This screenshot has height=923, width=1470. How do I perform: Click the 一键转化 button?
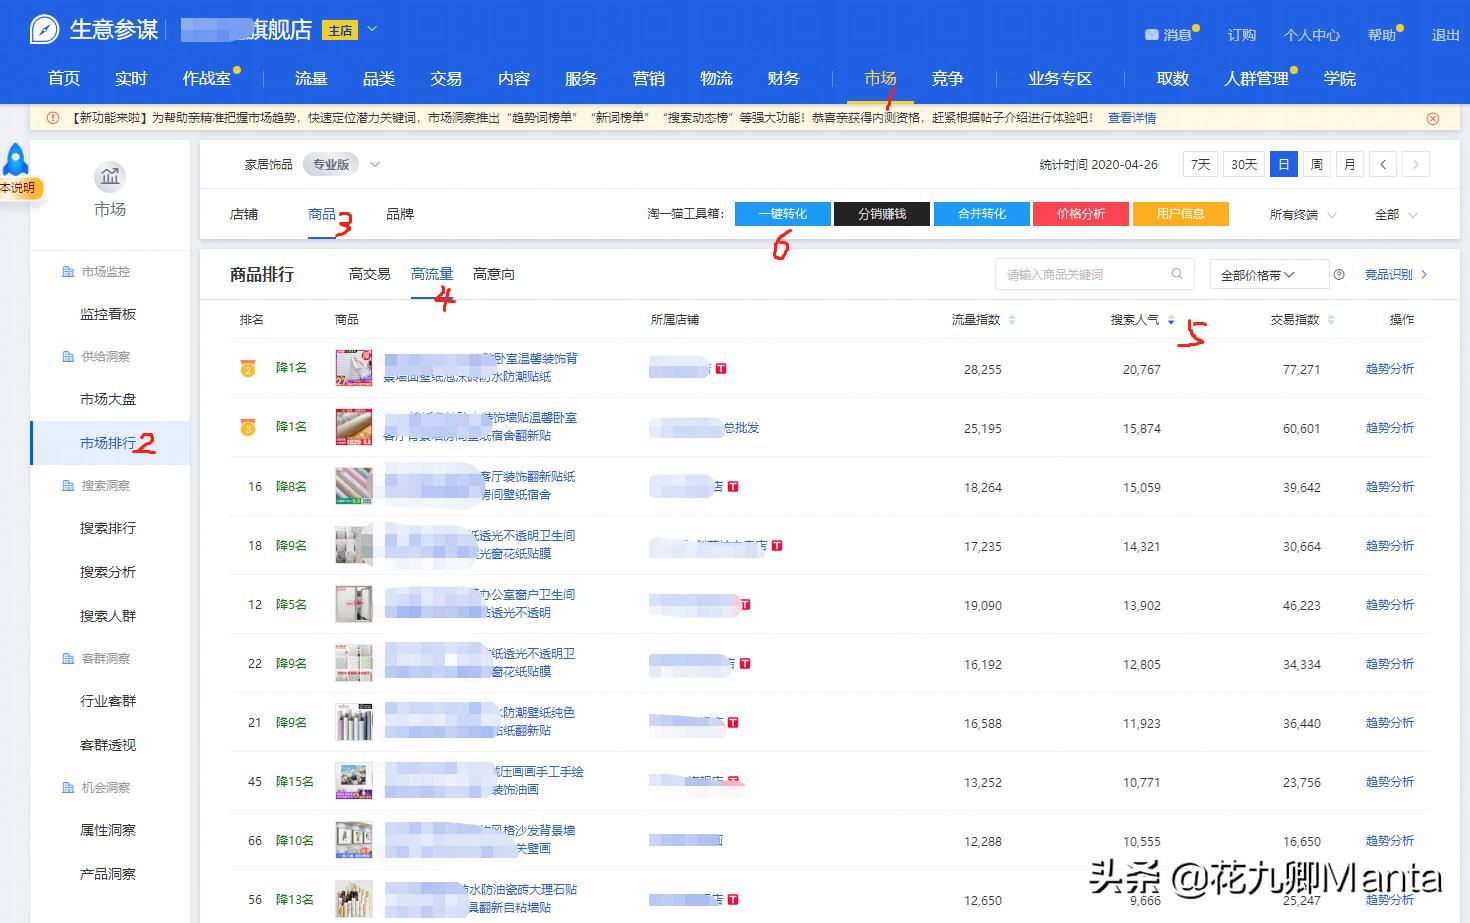click(x=783, y=213)
